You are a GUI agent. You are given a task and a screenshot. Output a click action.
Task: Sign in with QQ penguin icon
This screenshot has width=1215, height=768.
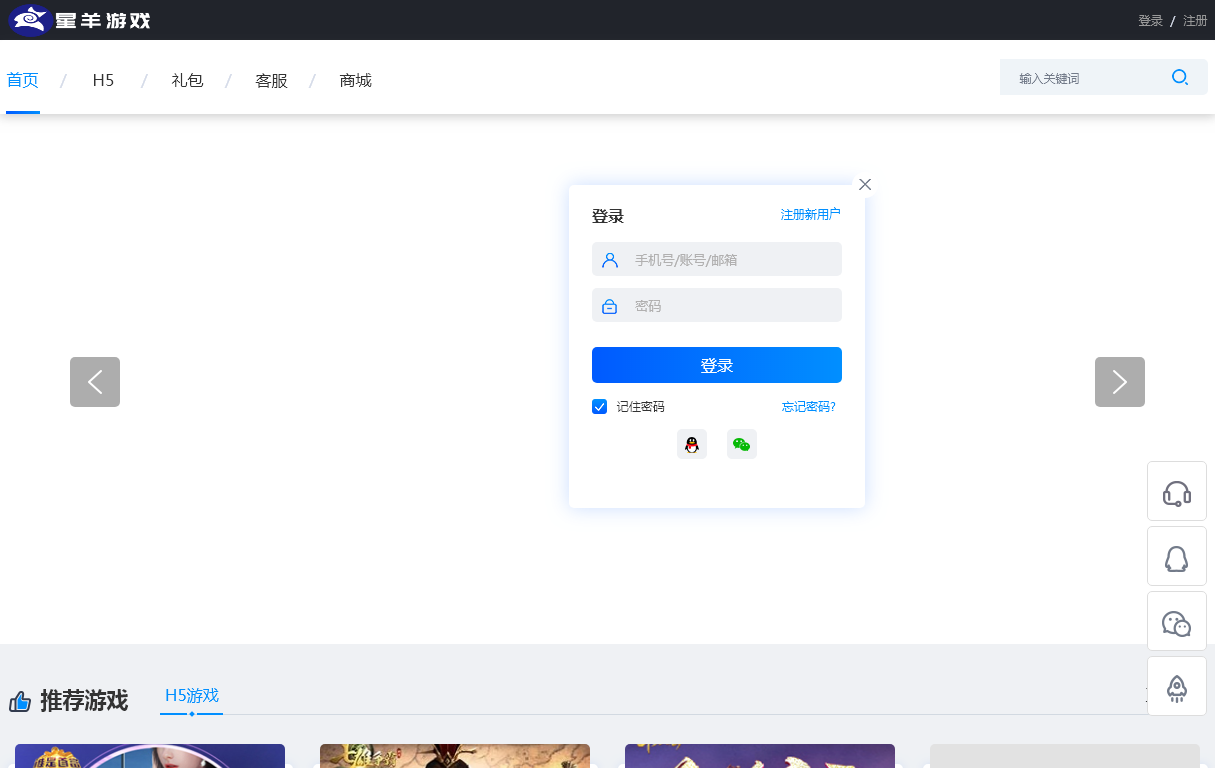tap(692, 444)
